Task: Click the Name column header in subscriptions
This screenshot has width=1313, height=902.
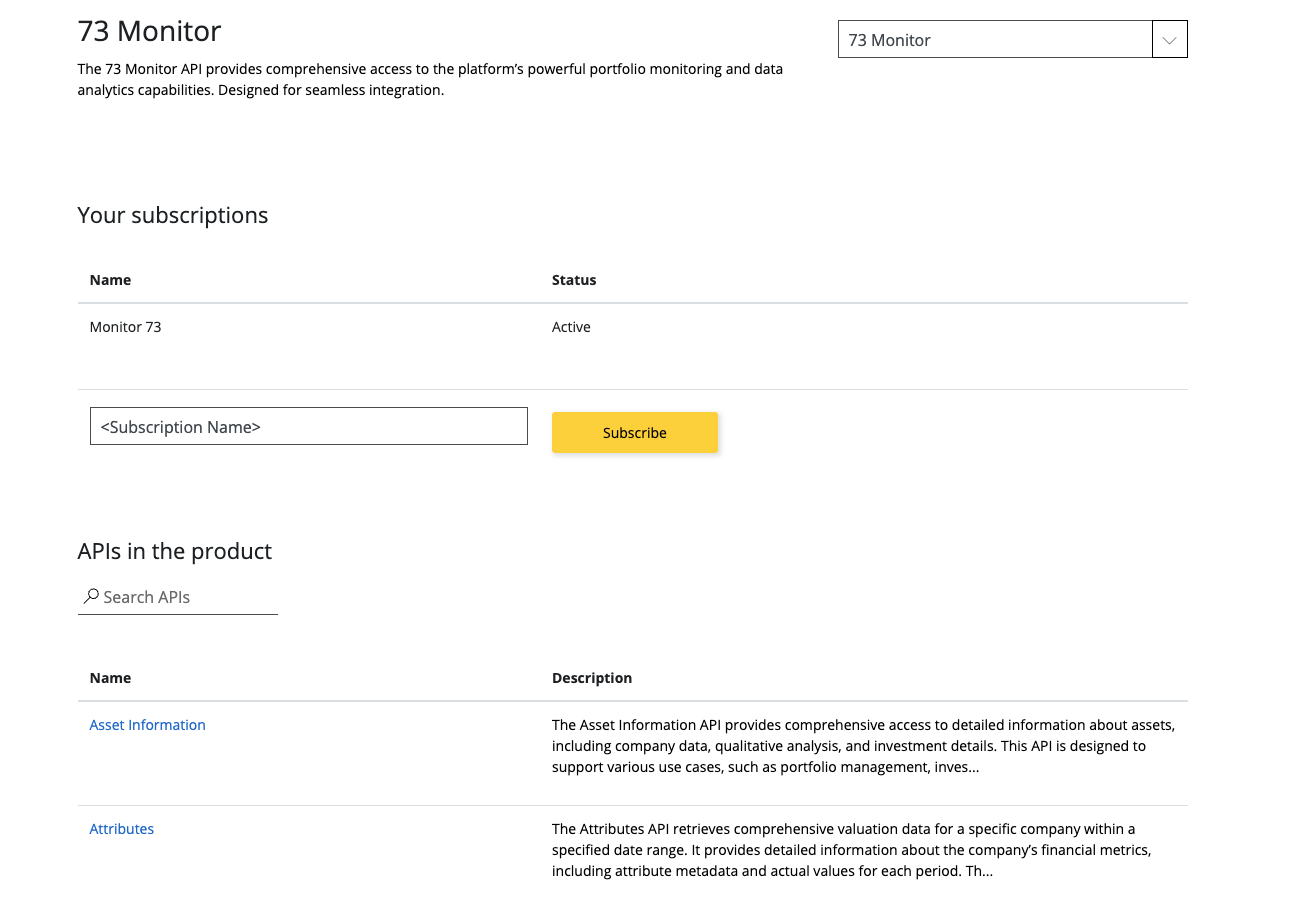Action: (x=110, y=279)
